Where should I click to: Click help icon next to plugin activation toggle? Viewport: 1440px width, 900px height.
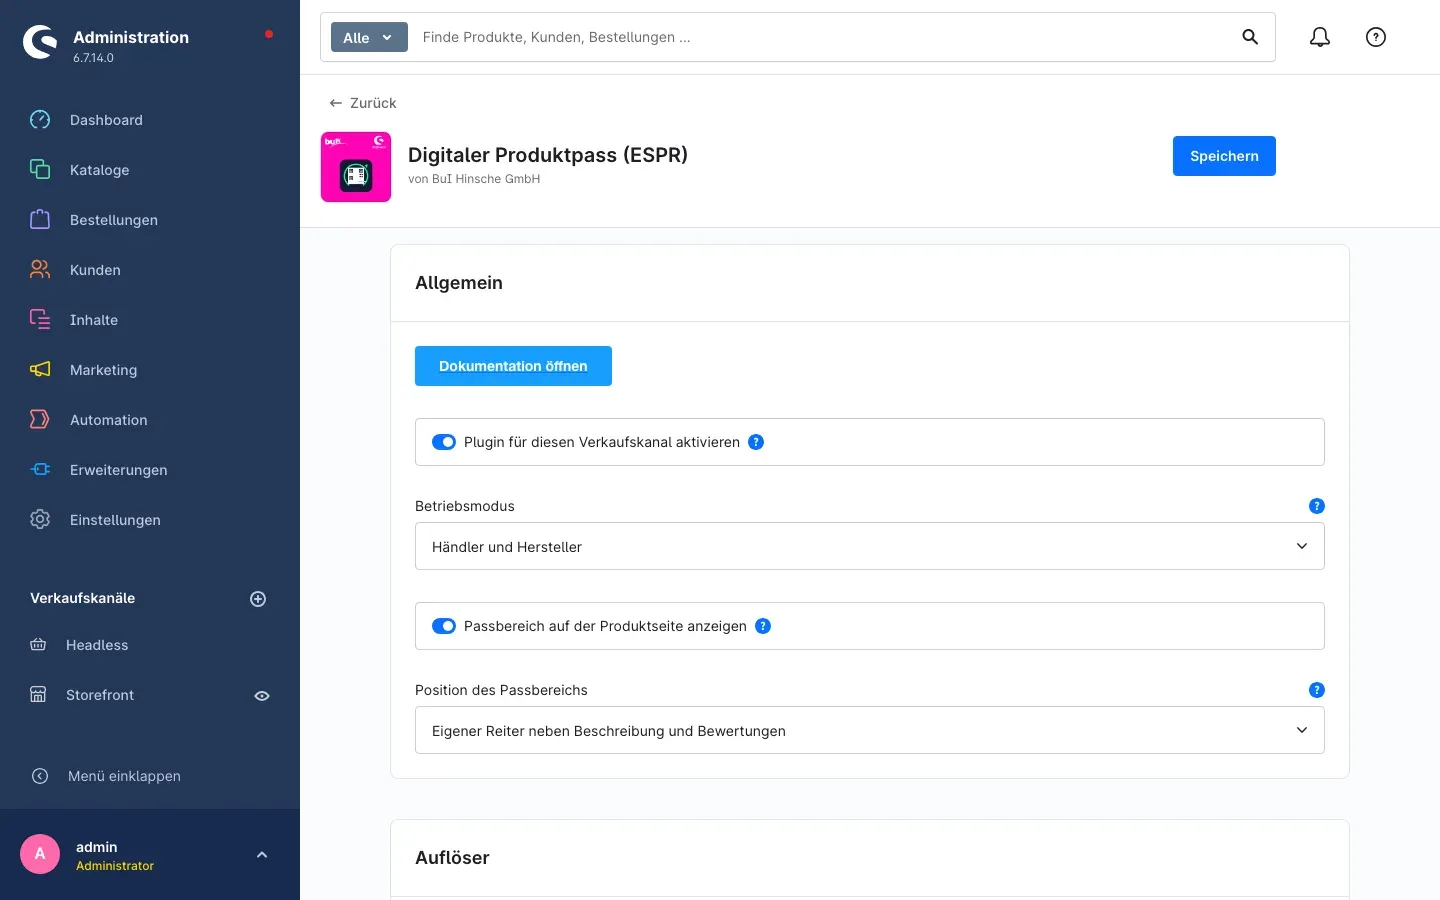pyautogui.click(x=756, y=442)
